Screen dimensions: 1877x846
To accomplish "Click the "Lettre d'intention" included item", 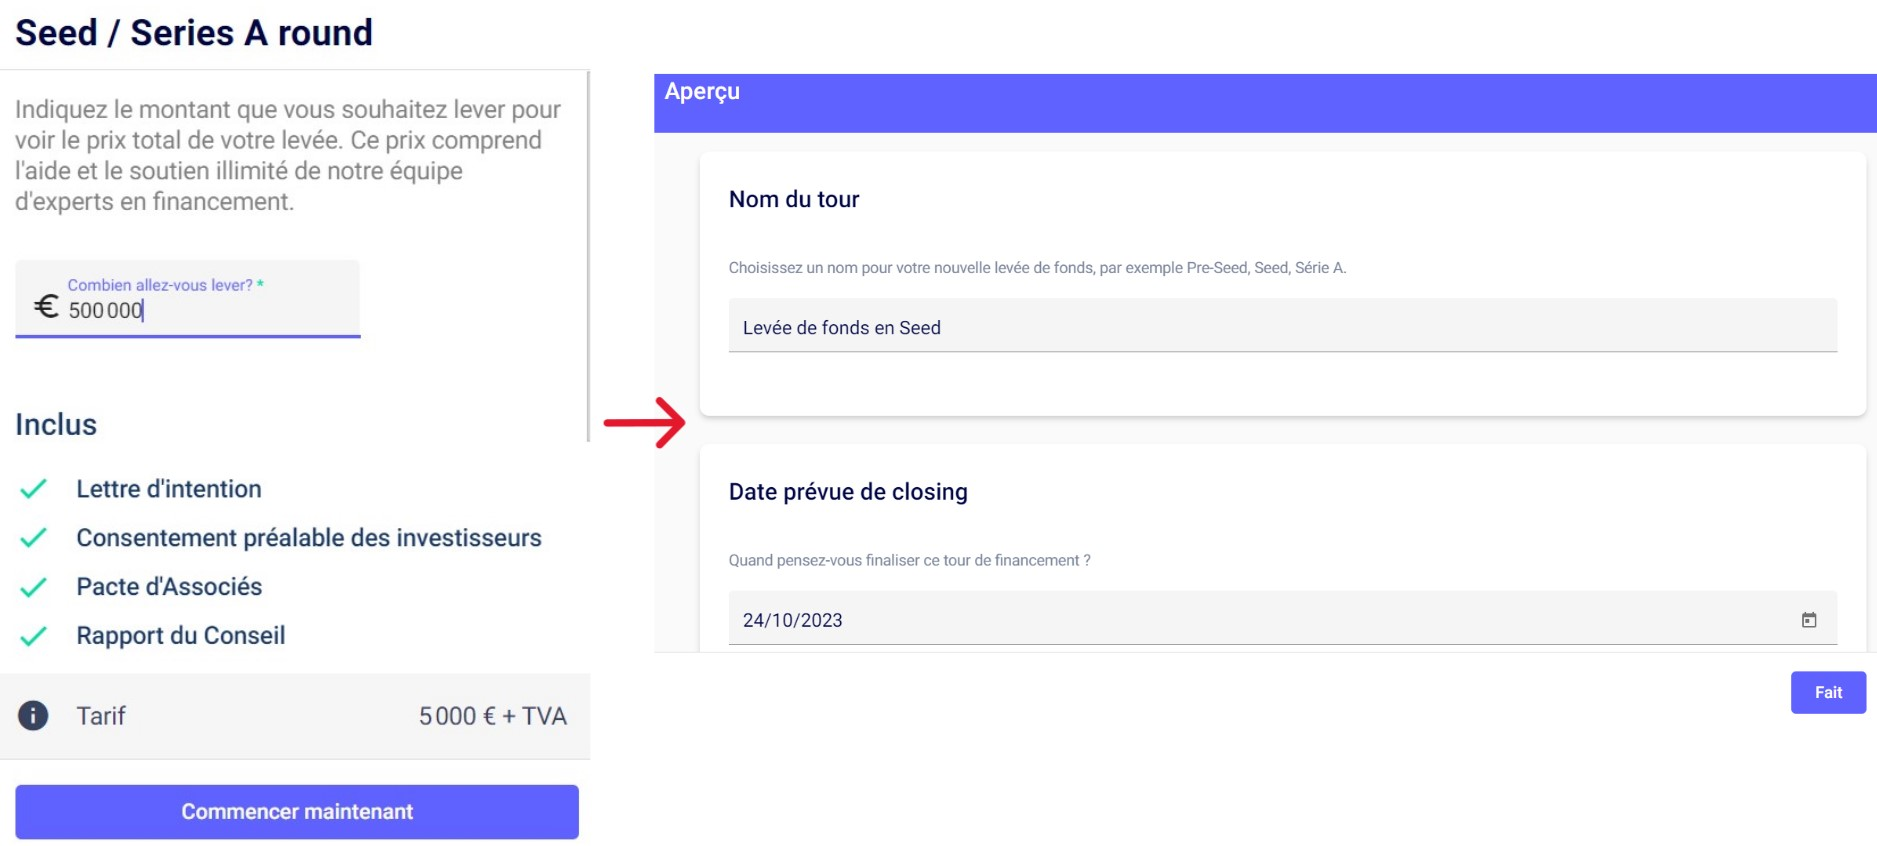I will pos(169,489).
